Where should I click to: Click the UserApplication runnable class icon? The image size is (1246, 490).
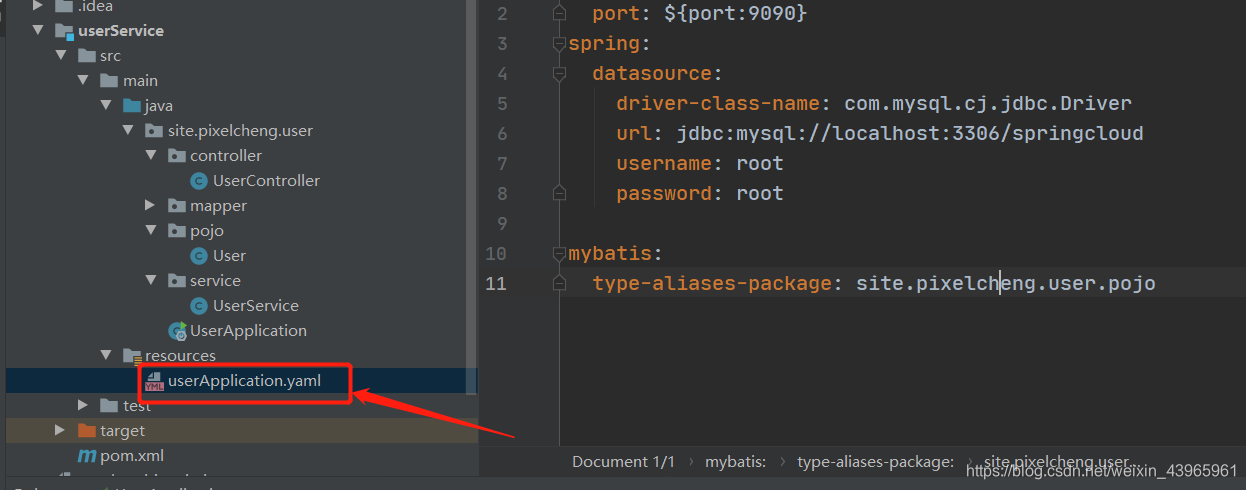pyautogui.click(x=177, y=330)
